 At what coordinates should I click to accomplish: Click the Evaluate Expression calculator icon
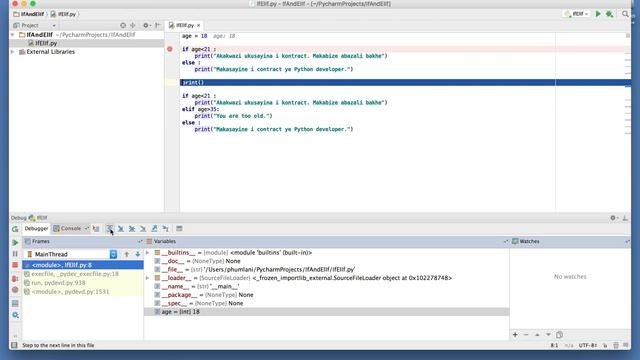pos(179,229)
